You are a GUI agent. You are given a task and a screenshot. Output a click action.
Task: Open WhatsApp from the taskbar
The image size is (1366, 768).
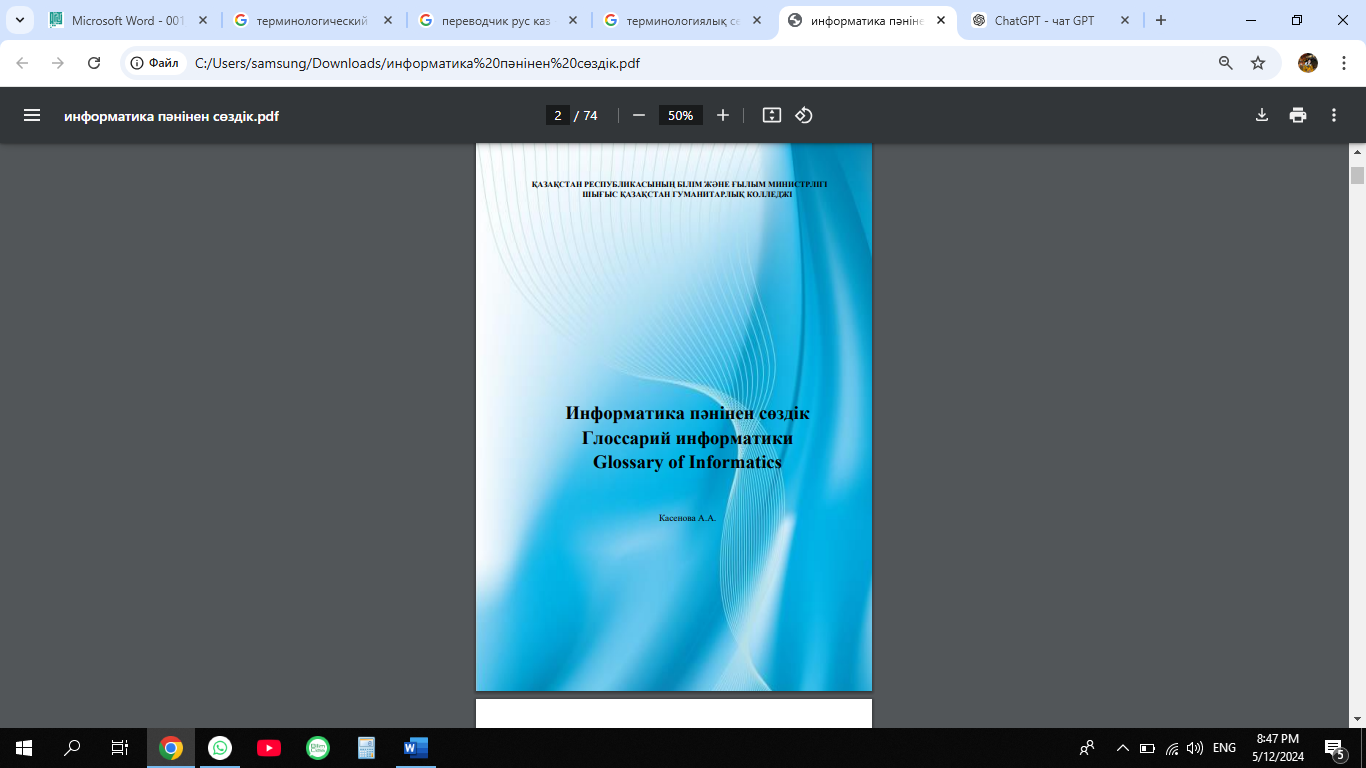220,748
